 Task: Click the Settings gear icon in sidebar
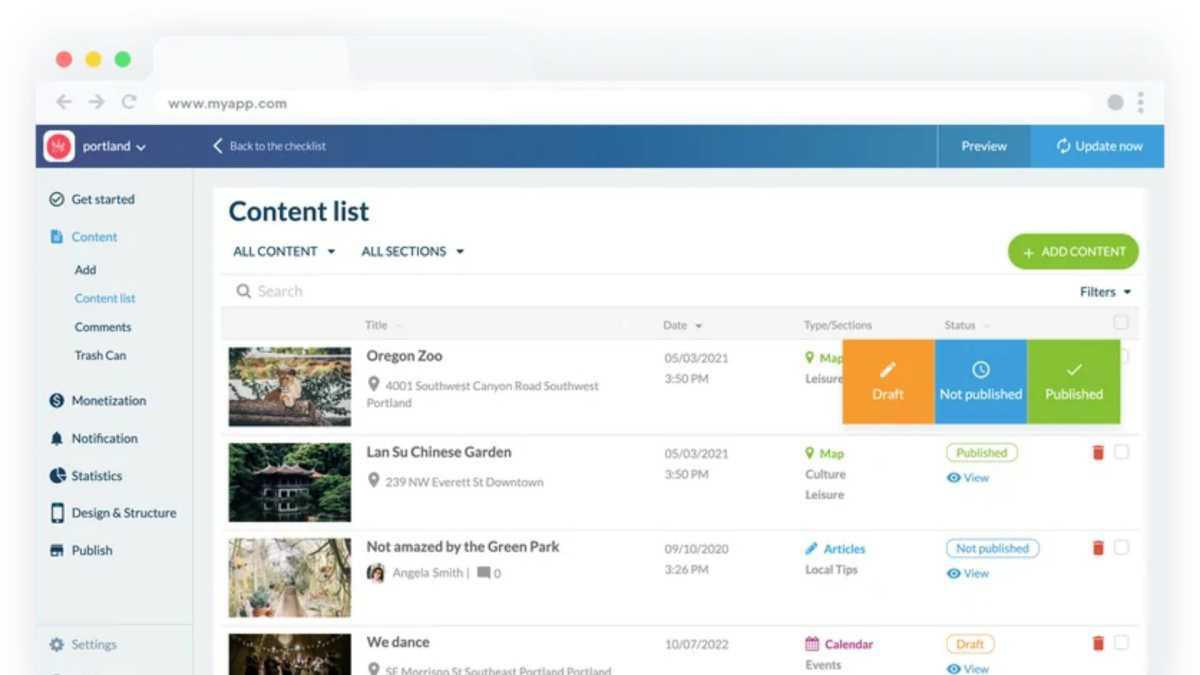57,645
